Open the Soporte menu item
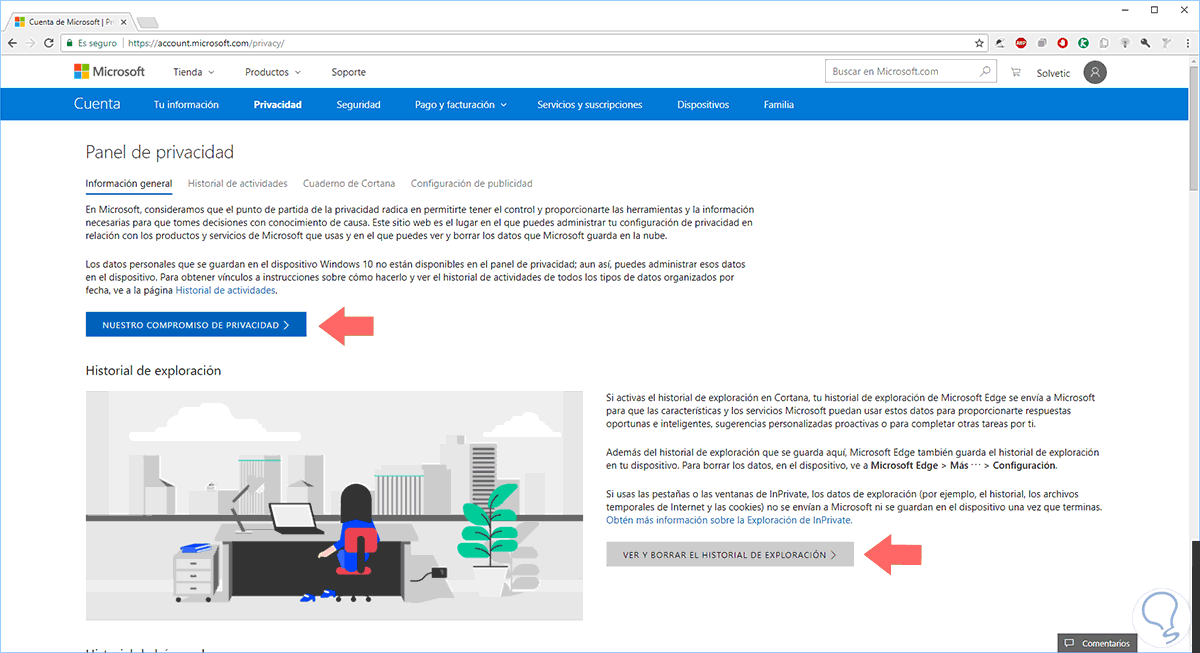Viewport: 1200px width, 653px height. (349, 72)
